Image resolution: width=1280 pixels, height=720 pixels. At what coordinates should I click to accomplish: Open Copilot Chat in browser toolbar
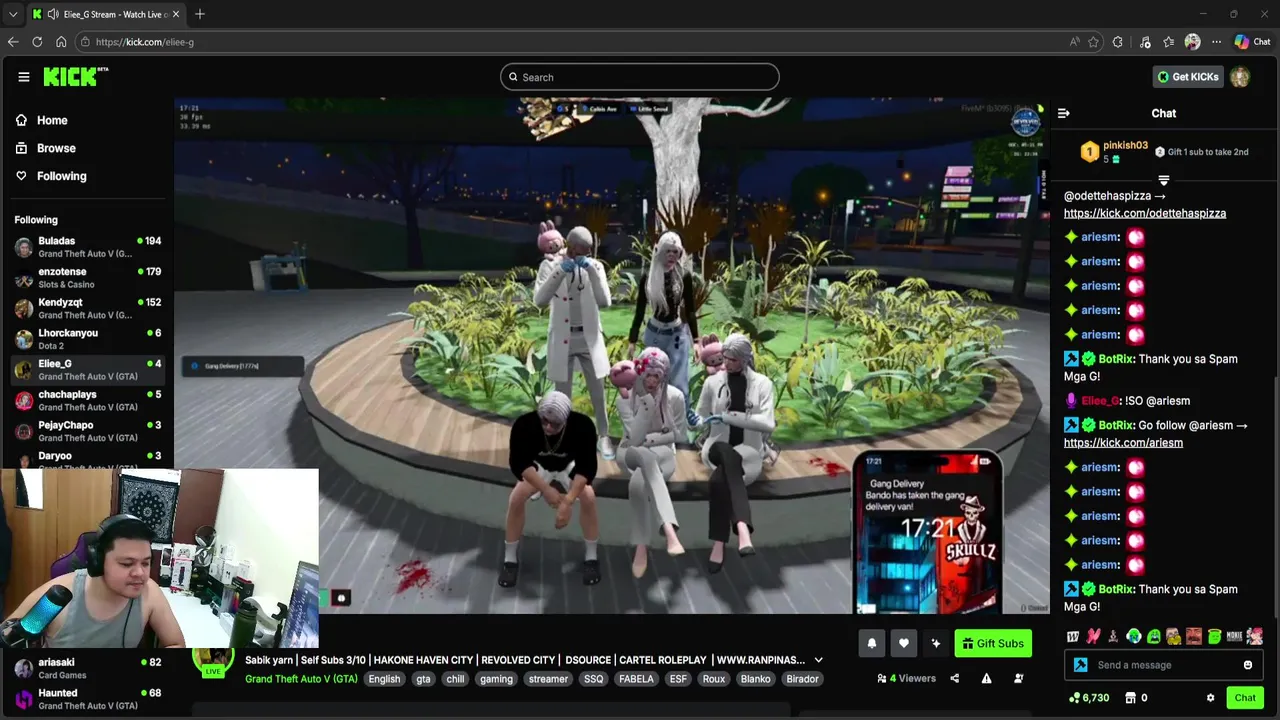(1251, 42)
